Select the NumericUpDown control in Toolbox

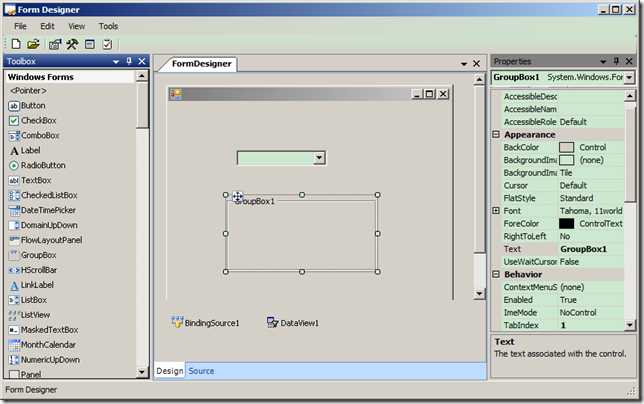tap(44, 360)
